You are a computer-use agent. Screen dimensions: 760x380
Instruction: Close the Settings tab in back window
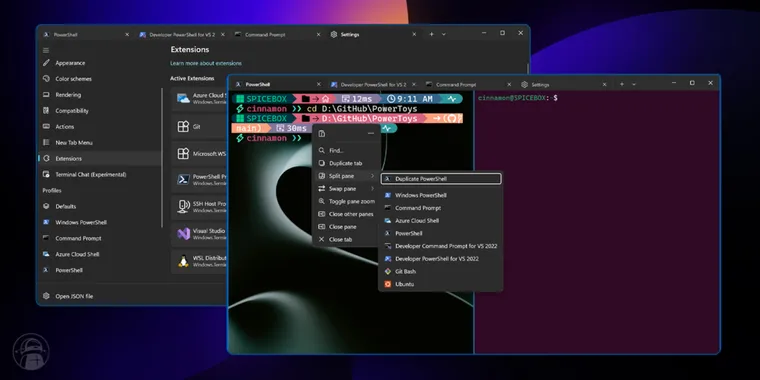(x=414, y=34)
